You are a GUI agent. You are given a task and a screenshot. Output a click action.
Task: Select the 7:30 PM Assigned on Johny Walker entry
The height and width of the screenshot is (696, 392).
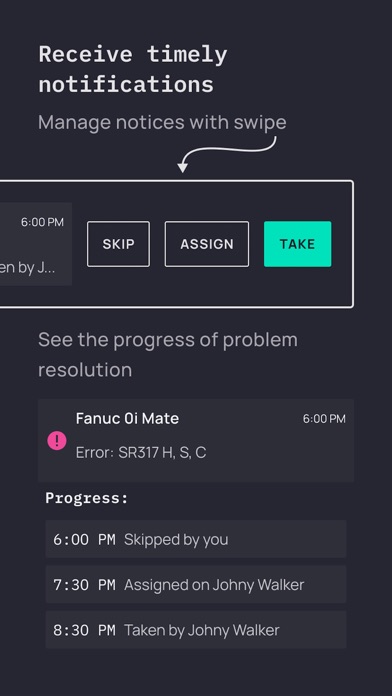196,584
